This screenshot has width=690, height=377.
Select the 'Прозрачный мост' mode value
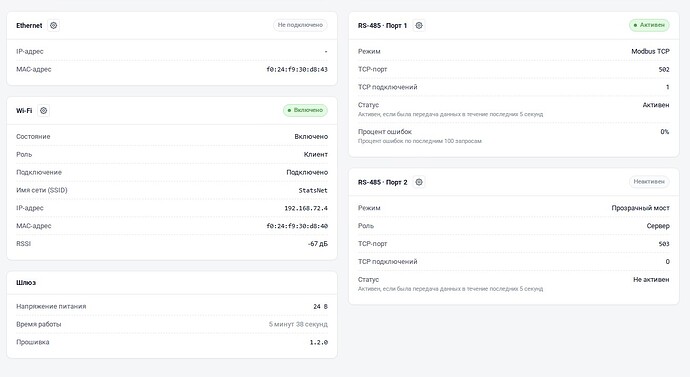(640, 208)
